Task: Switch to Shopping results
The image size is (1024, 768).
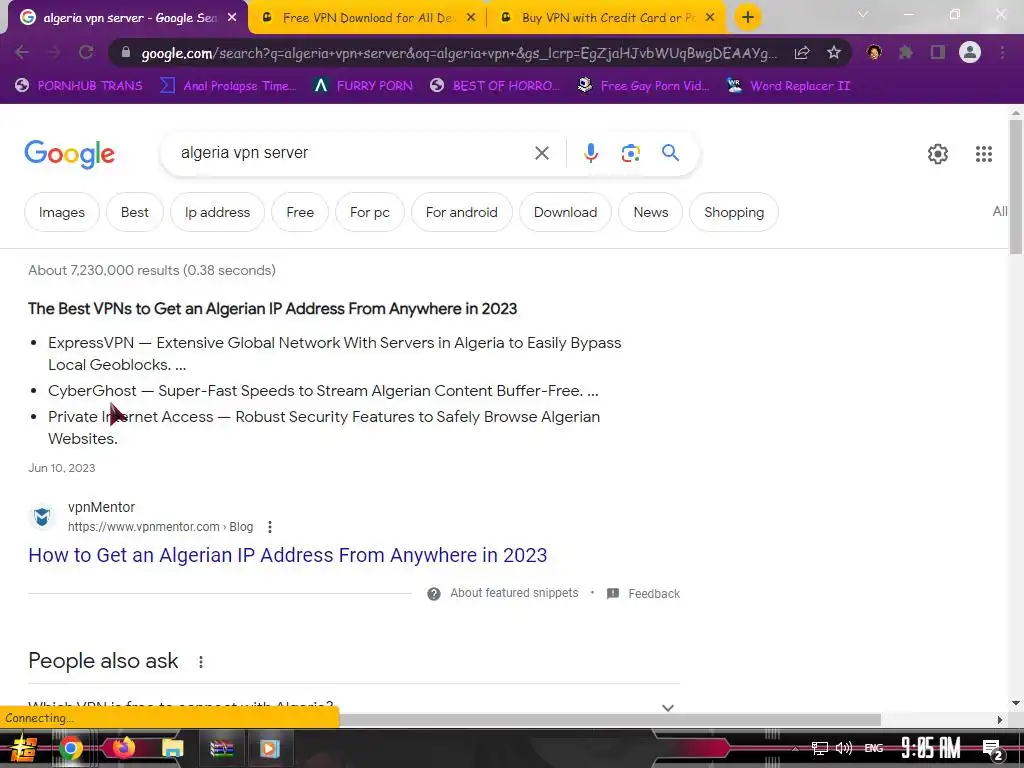Action: pyautogui.click(x=734, y=212)
